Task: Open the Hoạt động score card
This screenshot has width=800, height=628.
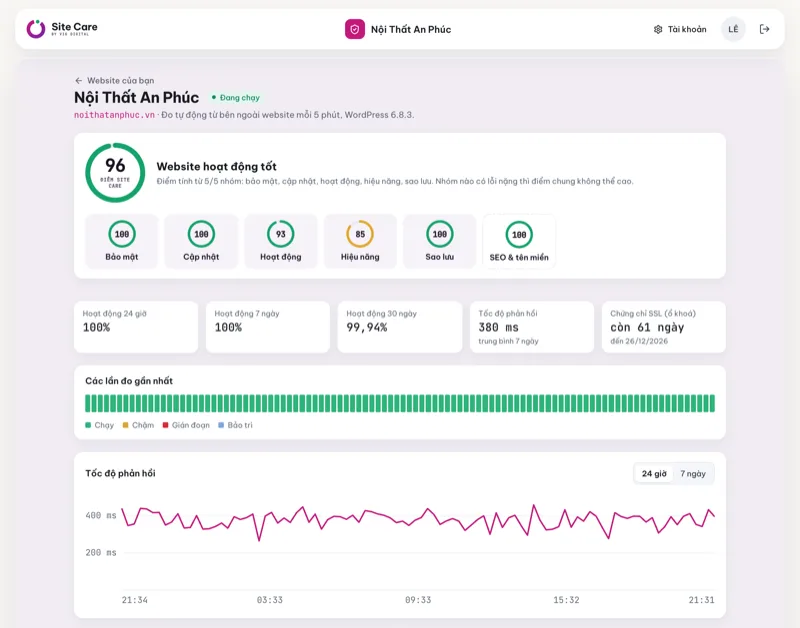Action: (x=281, y=241)
